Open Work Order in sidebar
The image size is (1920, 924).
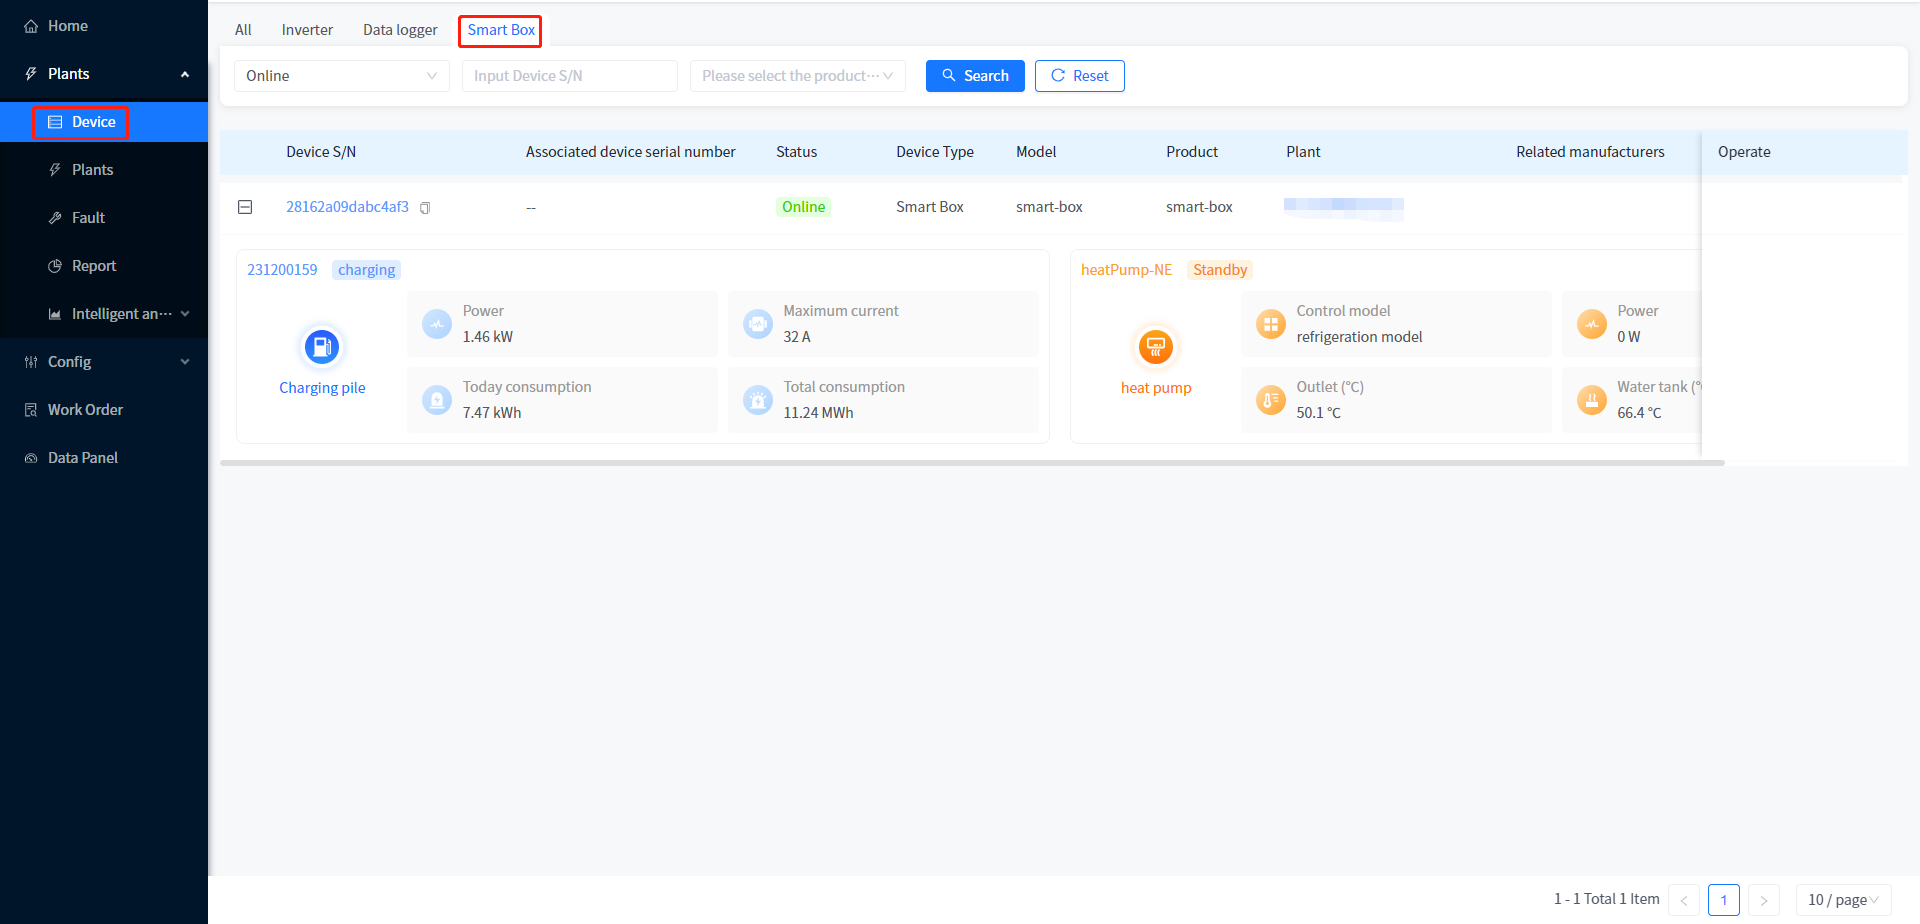[85, 410]
